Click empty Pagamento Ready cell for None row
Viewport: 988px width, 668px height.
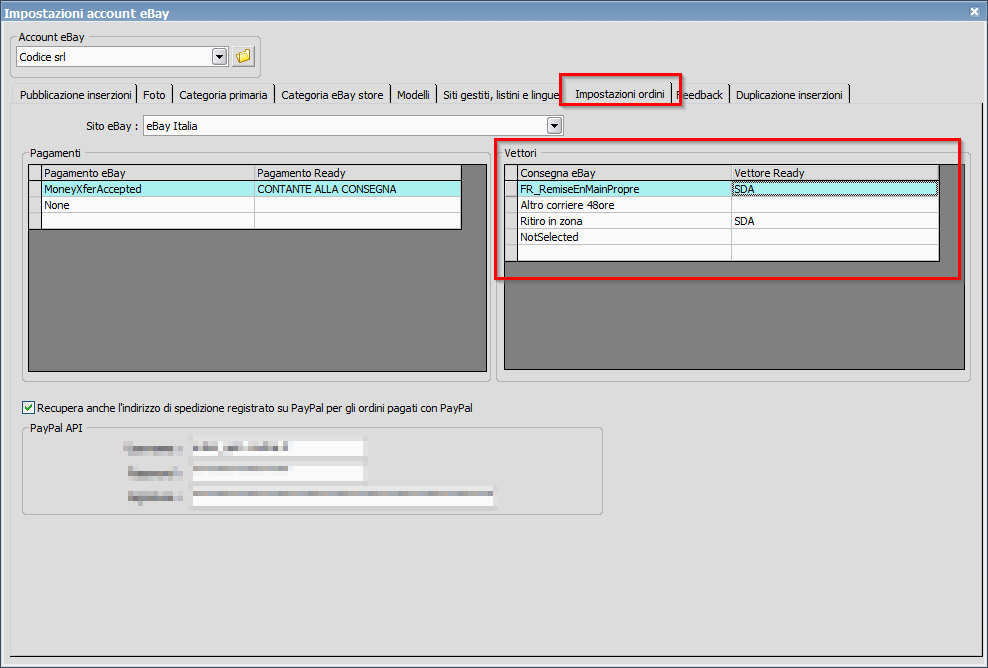pos(358,205)
